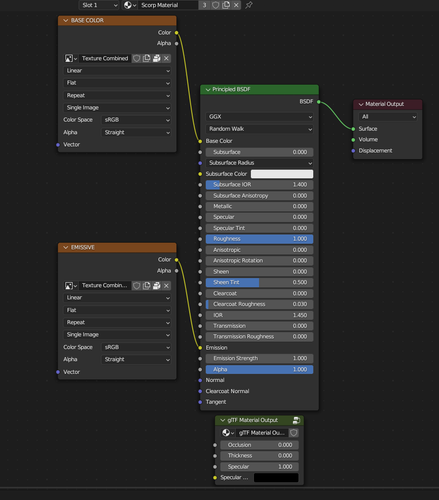Click Transmission value field
Viewport: 439px width, 500px height.
coord(259,326)
